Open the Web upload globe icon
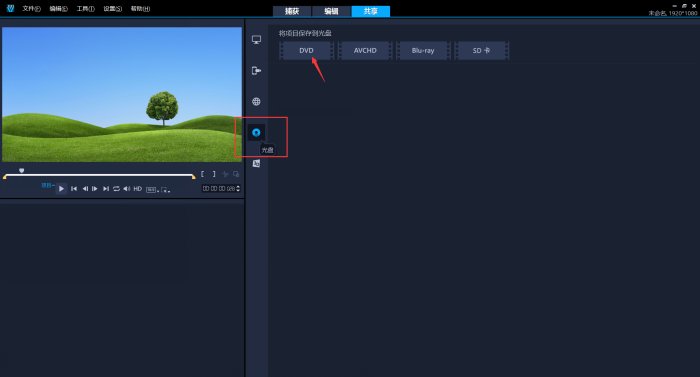The width and height of the screenshot is (700, 377). click(256, 101)
